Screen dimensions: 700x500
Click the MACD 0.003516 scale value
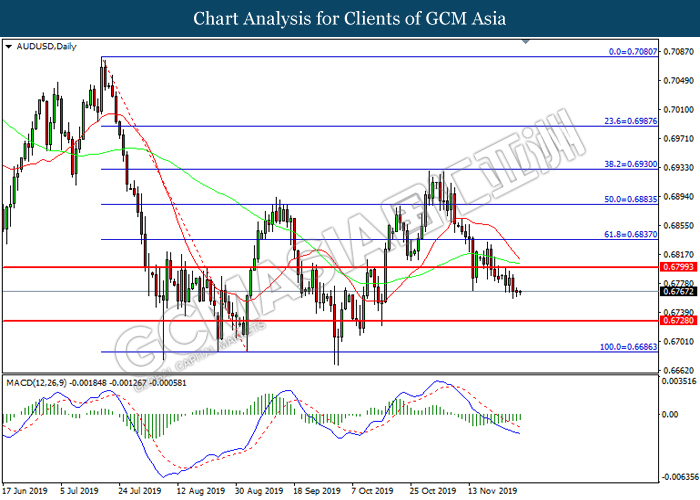click(679, 381)
